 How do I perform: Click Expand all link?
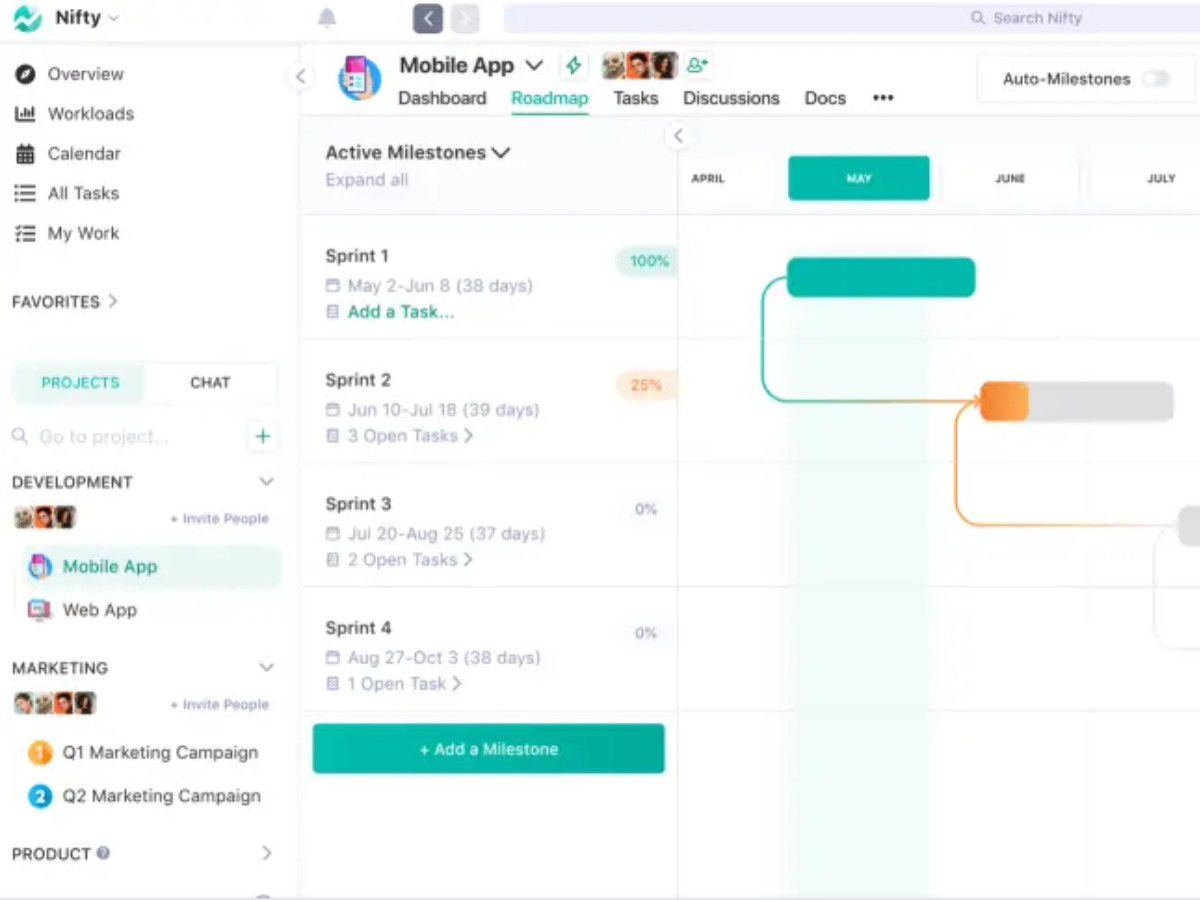coord(367,180)
